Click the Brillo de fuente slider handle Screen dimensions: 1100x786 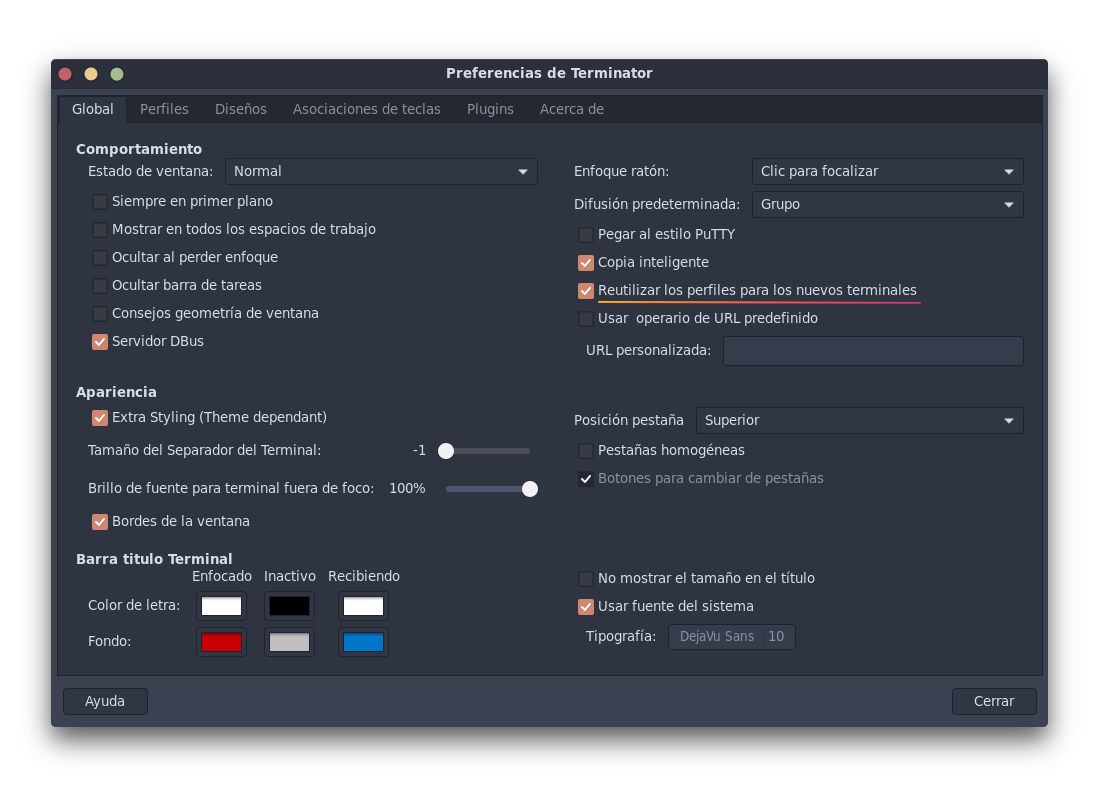530,489
